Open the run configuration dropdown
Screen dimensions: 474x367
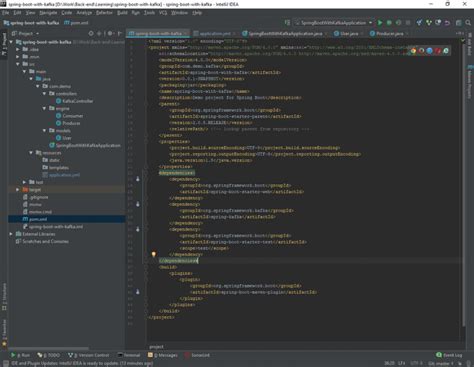click(x=333, y=23)
